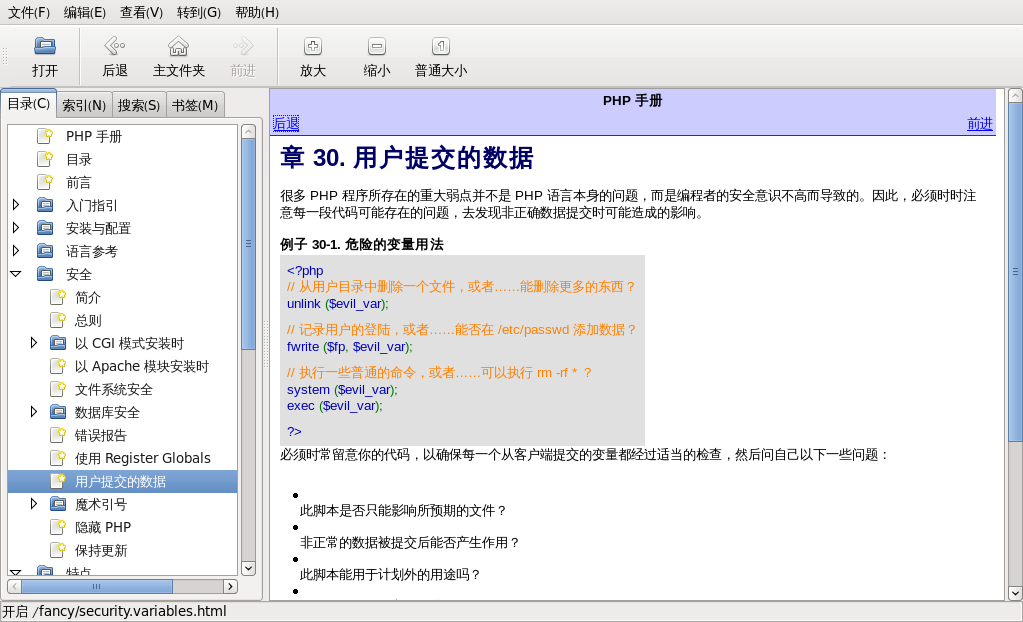Click the heading 章 30. 用户提交的数据
The height and width of the screenshot is (622, 1023).
coord(406,158)
